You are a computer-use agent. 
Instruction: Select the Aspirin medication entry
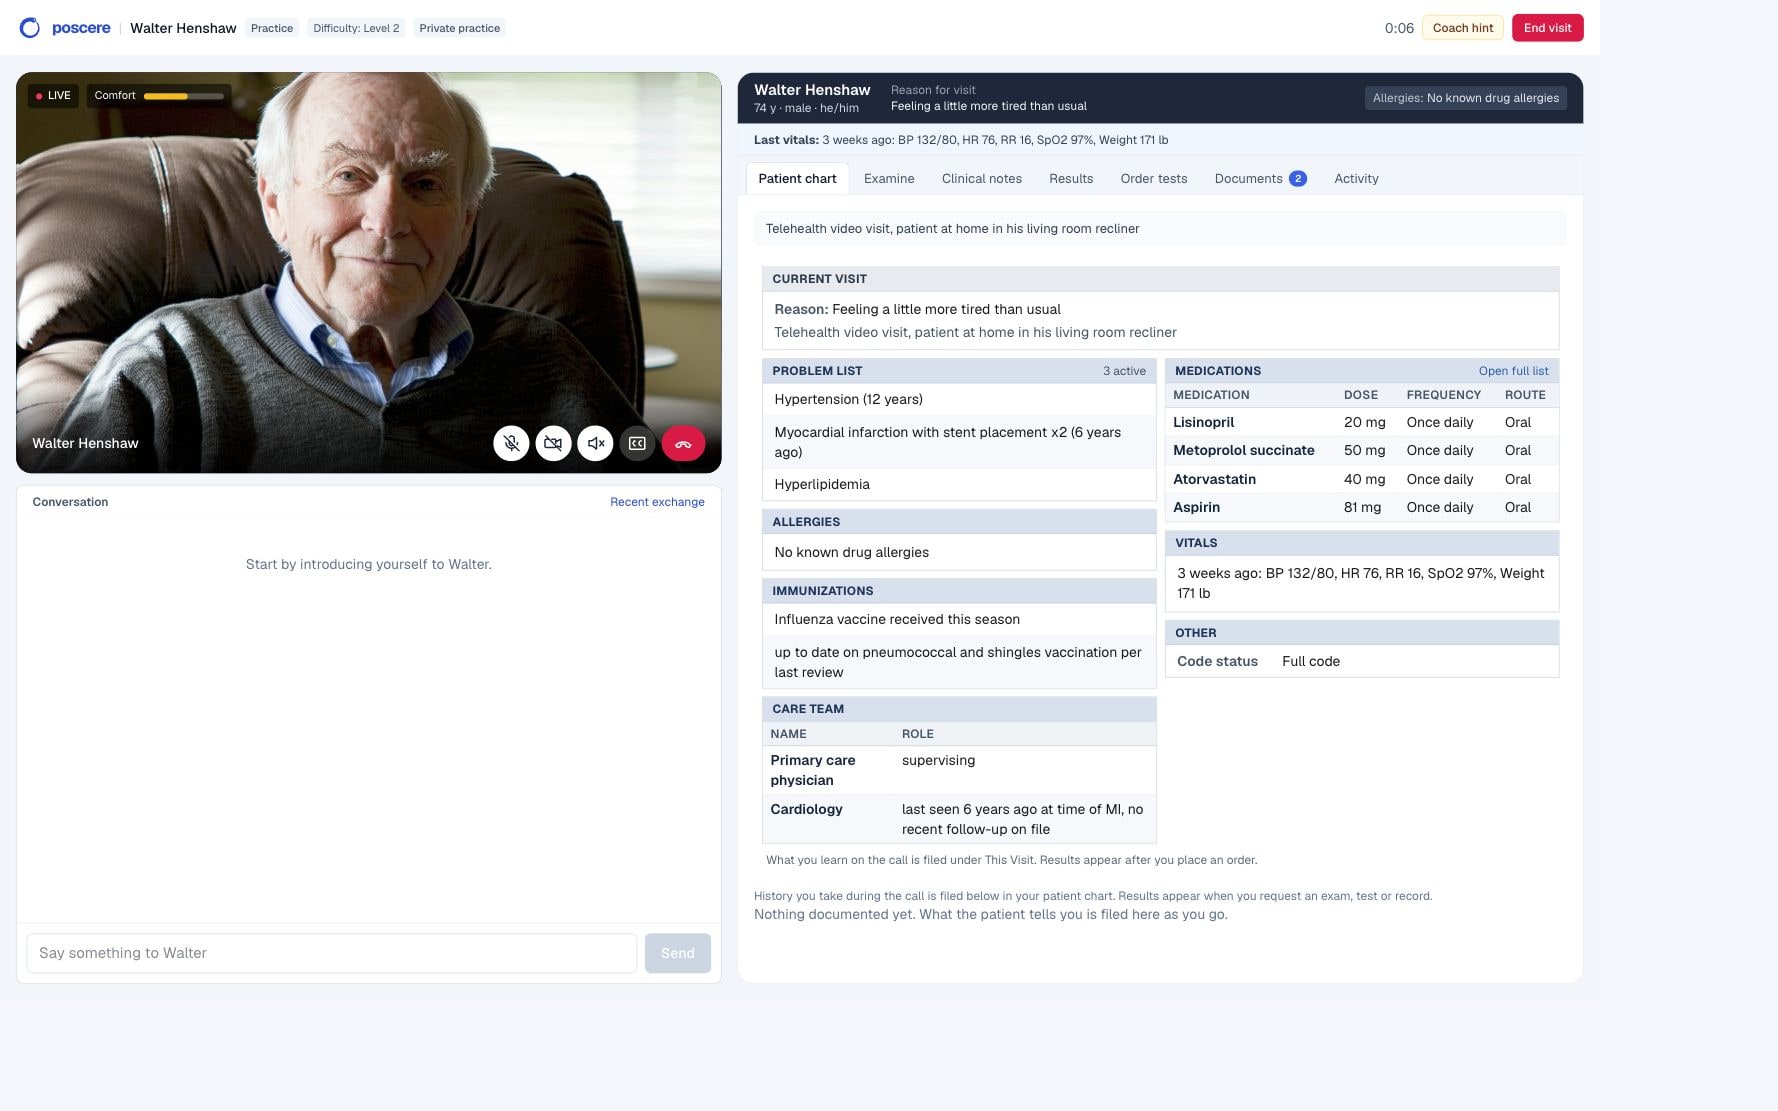1362,507
